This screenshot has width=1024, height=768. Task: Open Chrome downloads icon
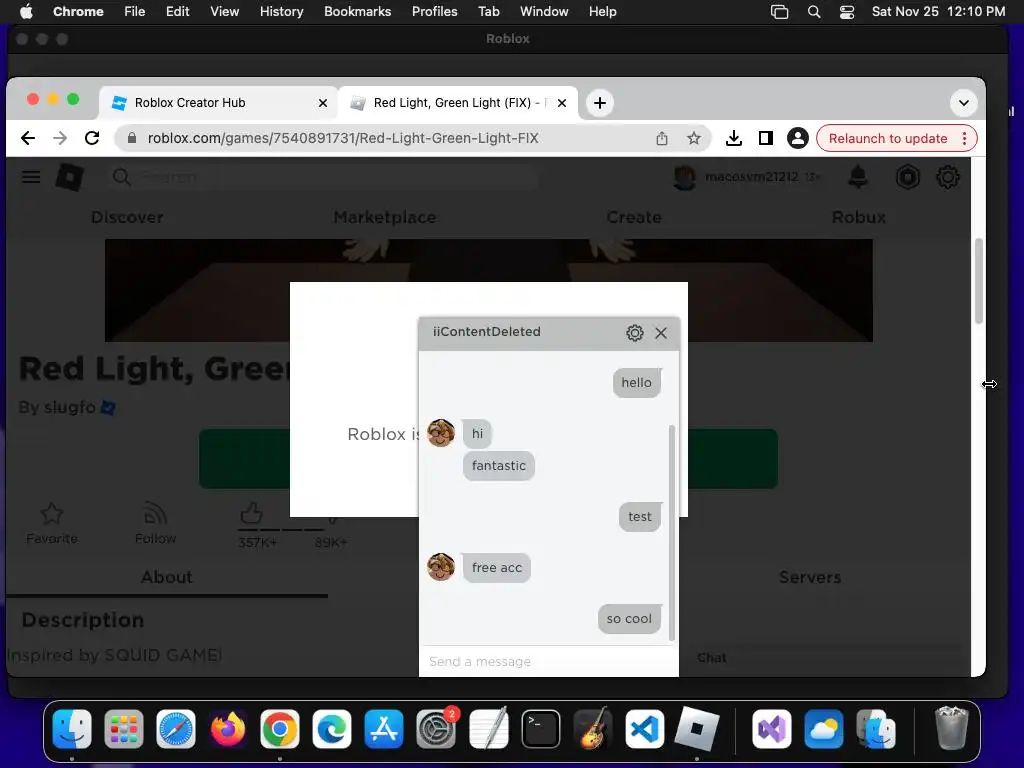point(733,138)
